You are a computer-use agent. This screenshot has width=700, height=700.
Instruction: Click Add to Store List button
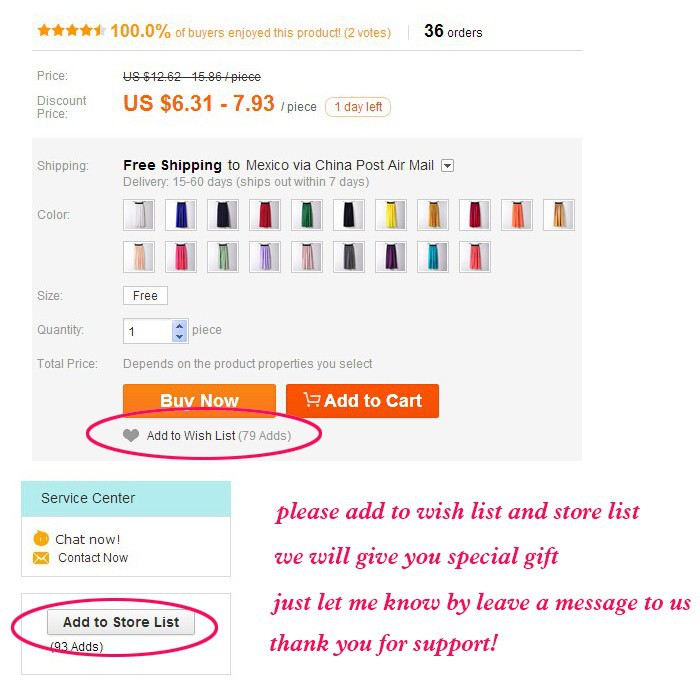[x=121, y=622]
